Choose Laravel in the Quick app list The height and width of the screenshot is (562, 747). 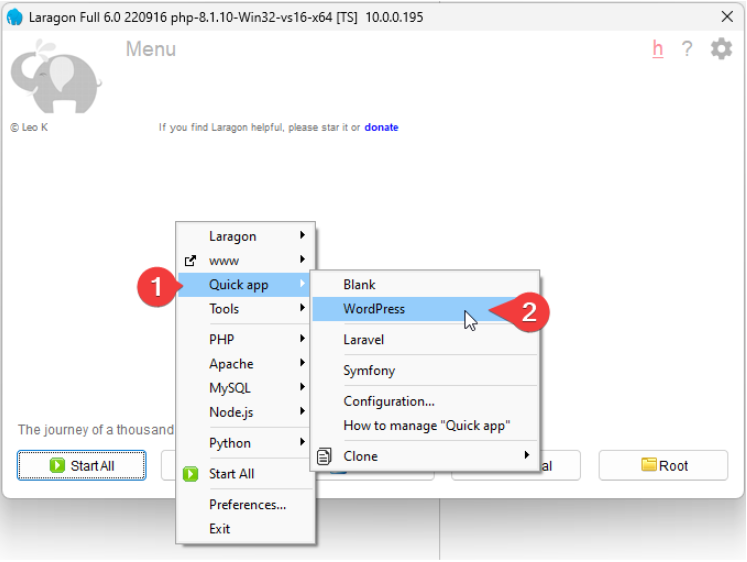(x=364, y=340)
